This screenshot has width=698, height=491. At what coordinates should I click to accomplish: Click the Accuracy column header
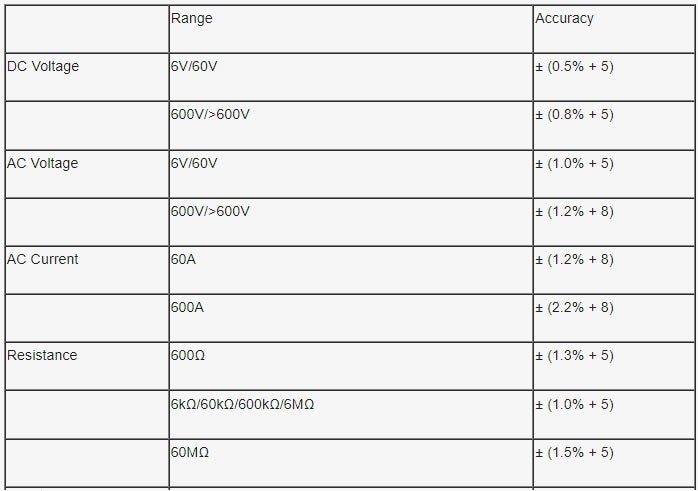[564, 19]
